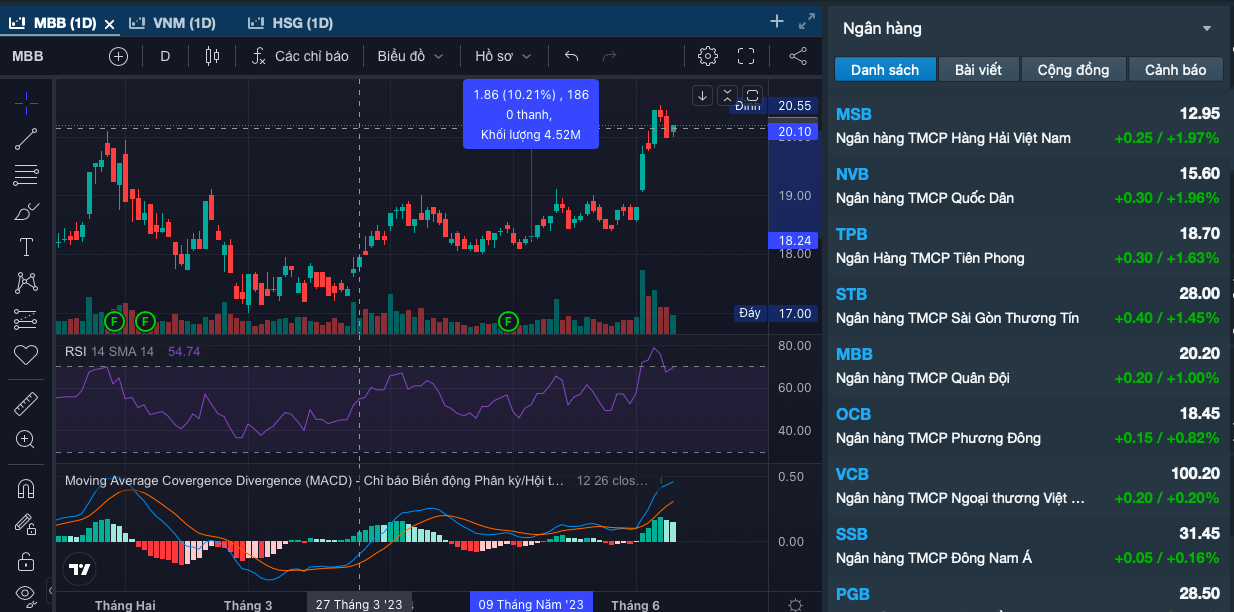Click the rounded-frame button beside the price scale
The image size is (1234, 612).
[x=753, y=96]
